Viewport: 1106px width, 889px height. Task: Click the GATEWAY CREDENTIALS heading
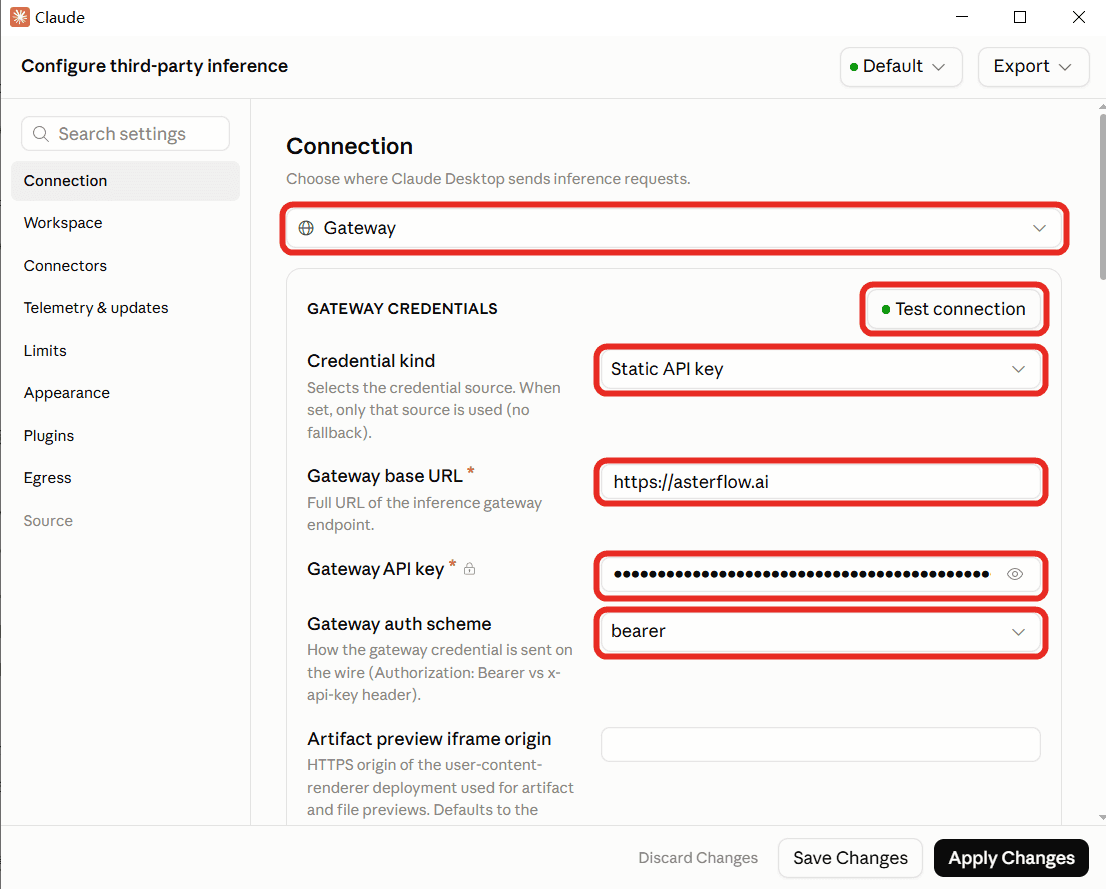tap(402, 308)
